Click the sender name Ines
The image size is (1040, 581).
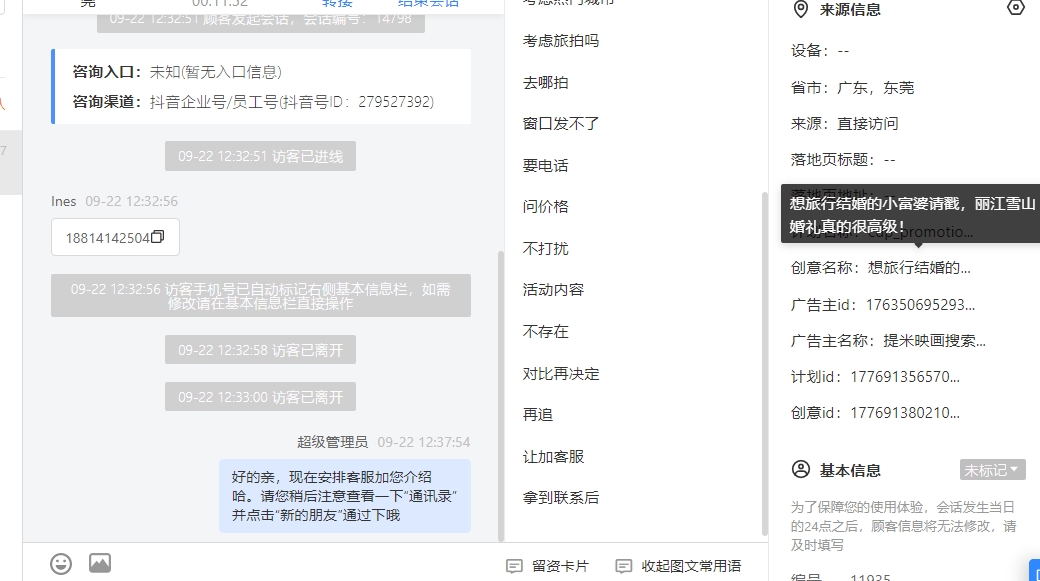(64, 201)
